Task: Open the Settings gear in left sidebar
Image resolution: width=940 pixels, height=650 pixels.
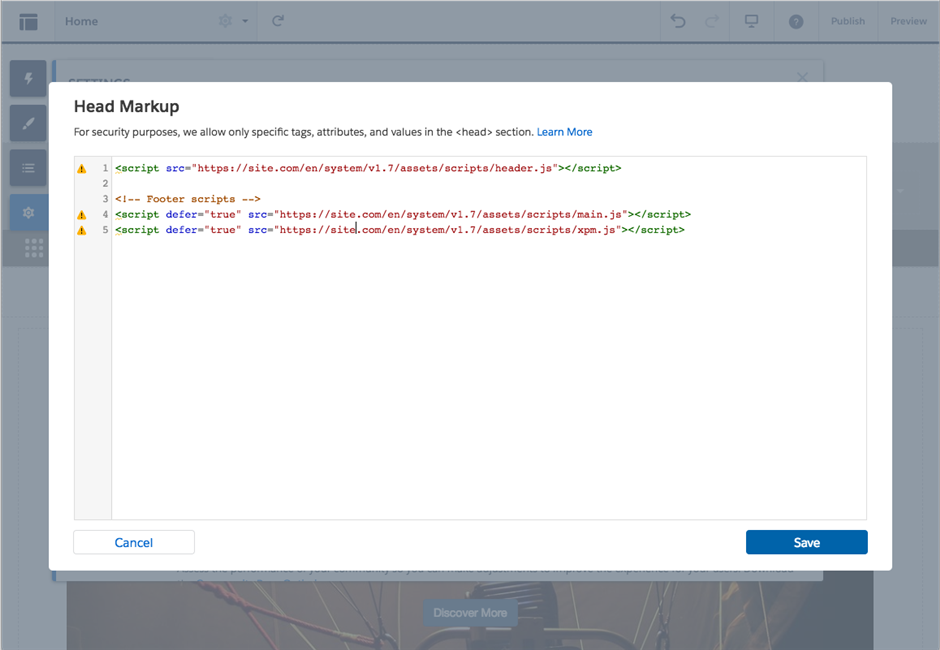Action: (x=28, y=212)
